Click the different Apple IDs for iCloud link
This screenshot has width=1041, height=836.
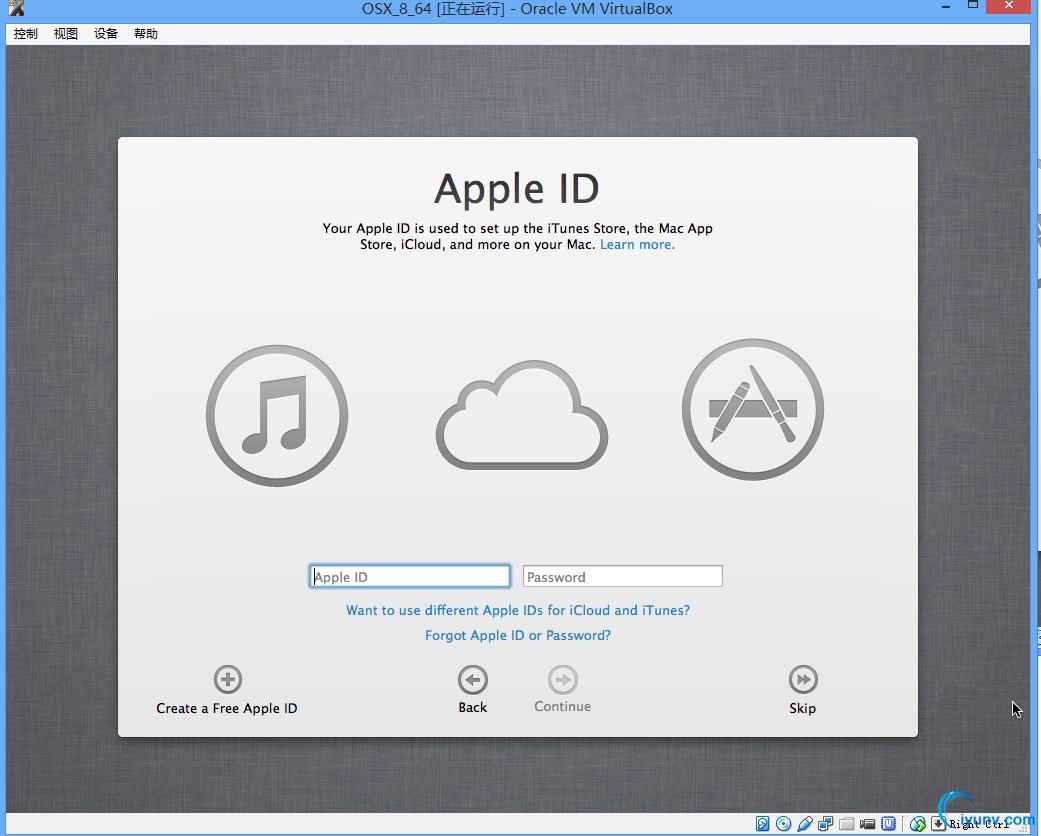[x=518, y=610]
